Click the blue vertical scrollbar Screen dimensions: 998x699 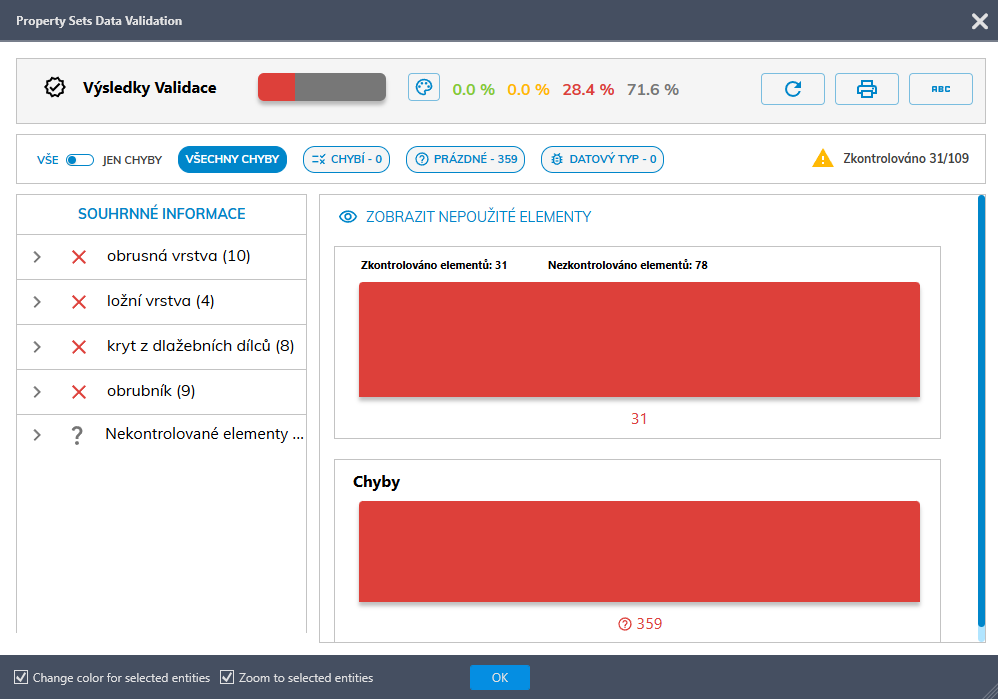click(x=981, y=410)
